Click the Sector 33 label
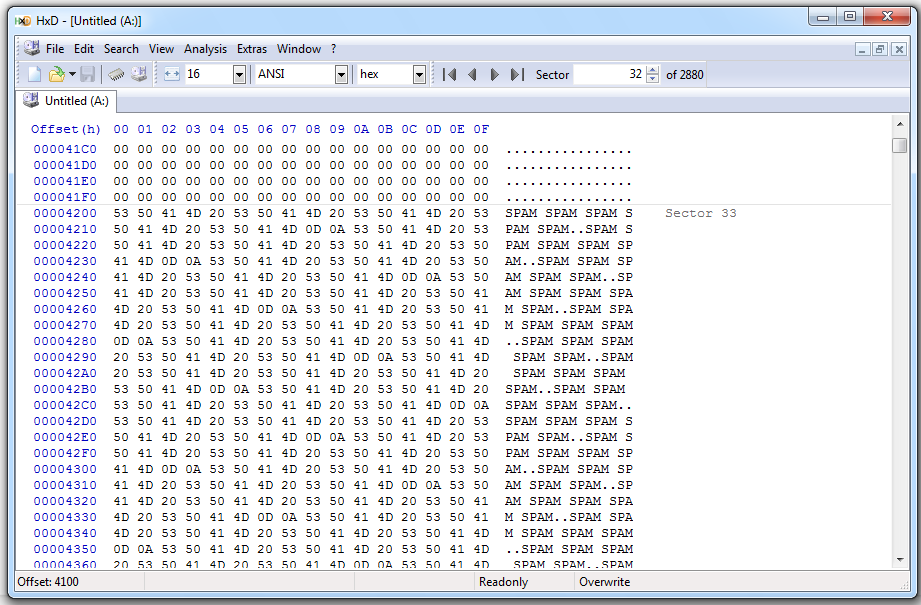The width and height of the screenshot is (921, 605). [x=700, y=213]
